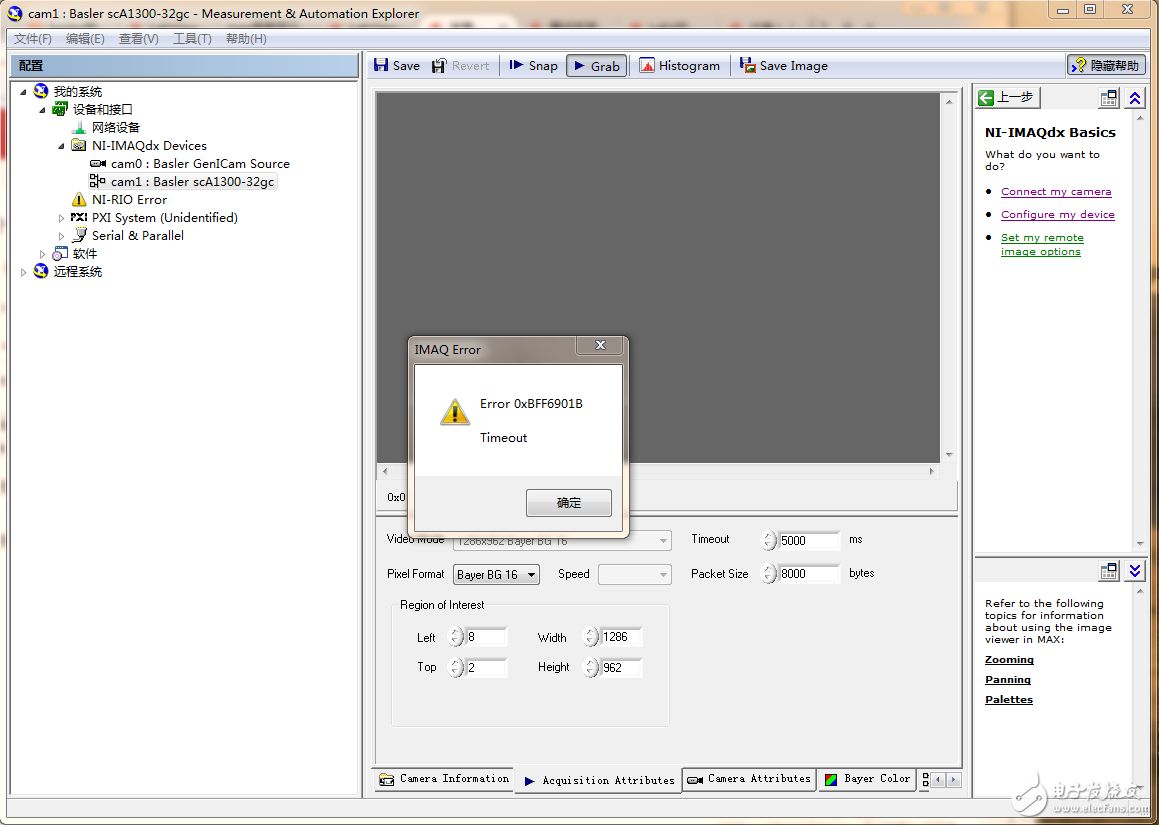Viewport: 1159px width, 825px height.
Task: Collapse the NI-IMAQdx Devices node
Action: coord(61,146)
